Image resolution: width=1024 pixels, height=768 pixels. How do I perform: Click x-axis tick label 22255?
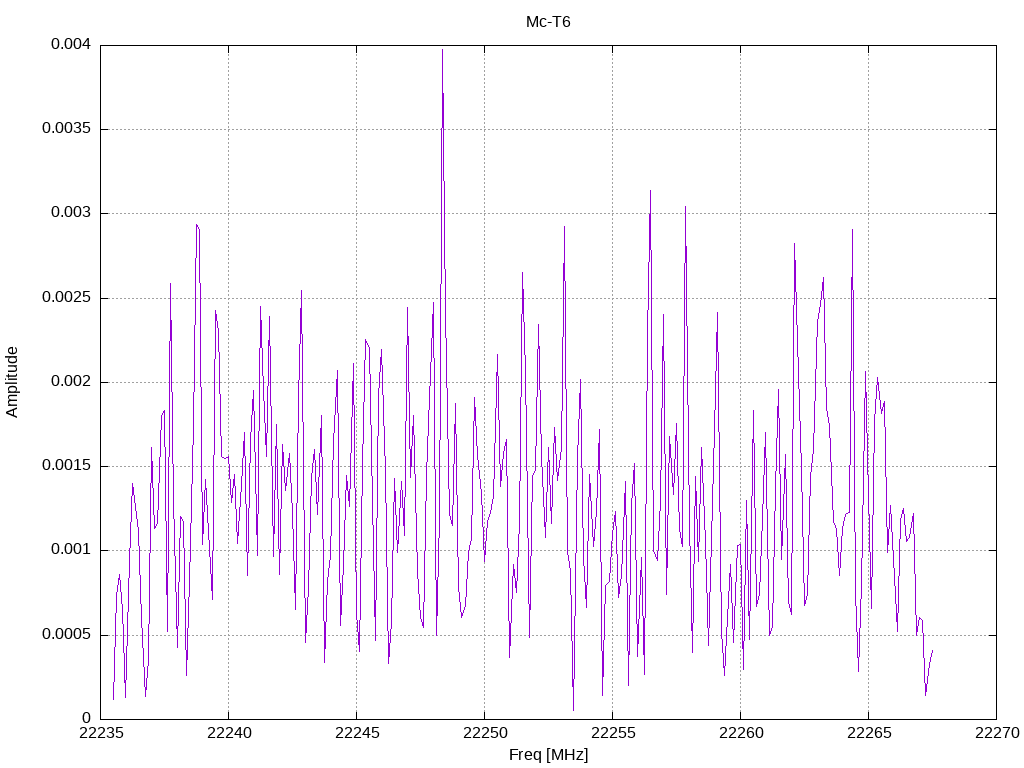(x=613, y=733)
